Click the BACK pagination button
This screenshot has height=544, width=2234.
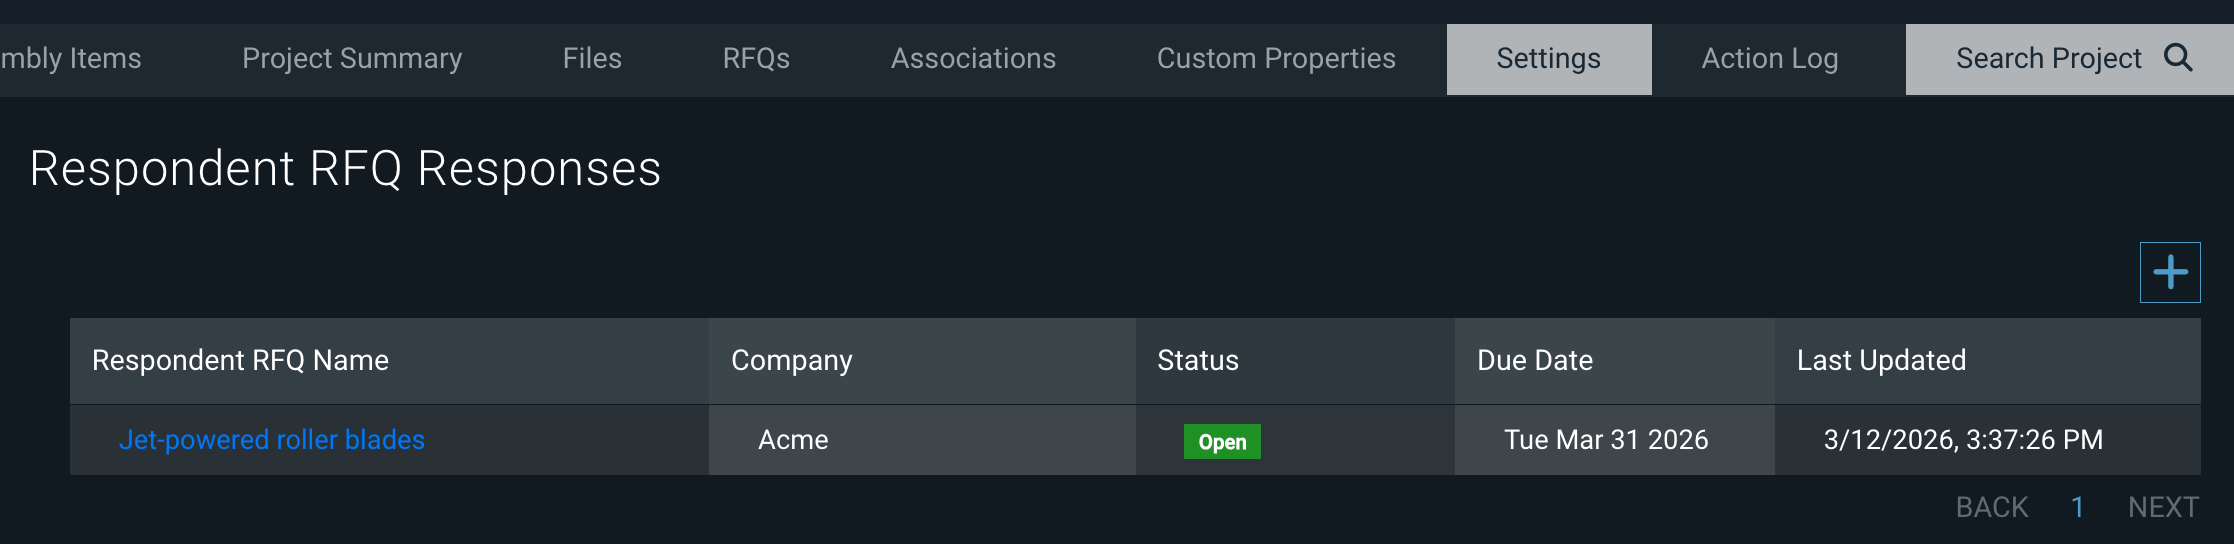[1991, 508]
